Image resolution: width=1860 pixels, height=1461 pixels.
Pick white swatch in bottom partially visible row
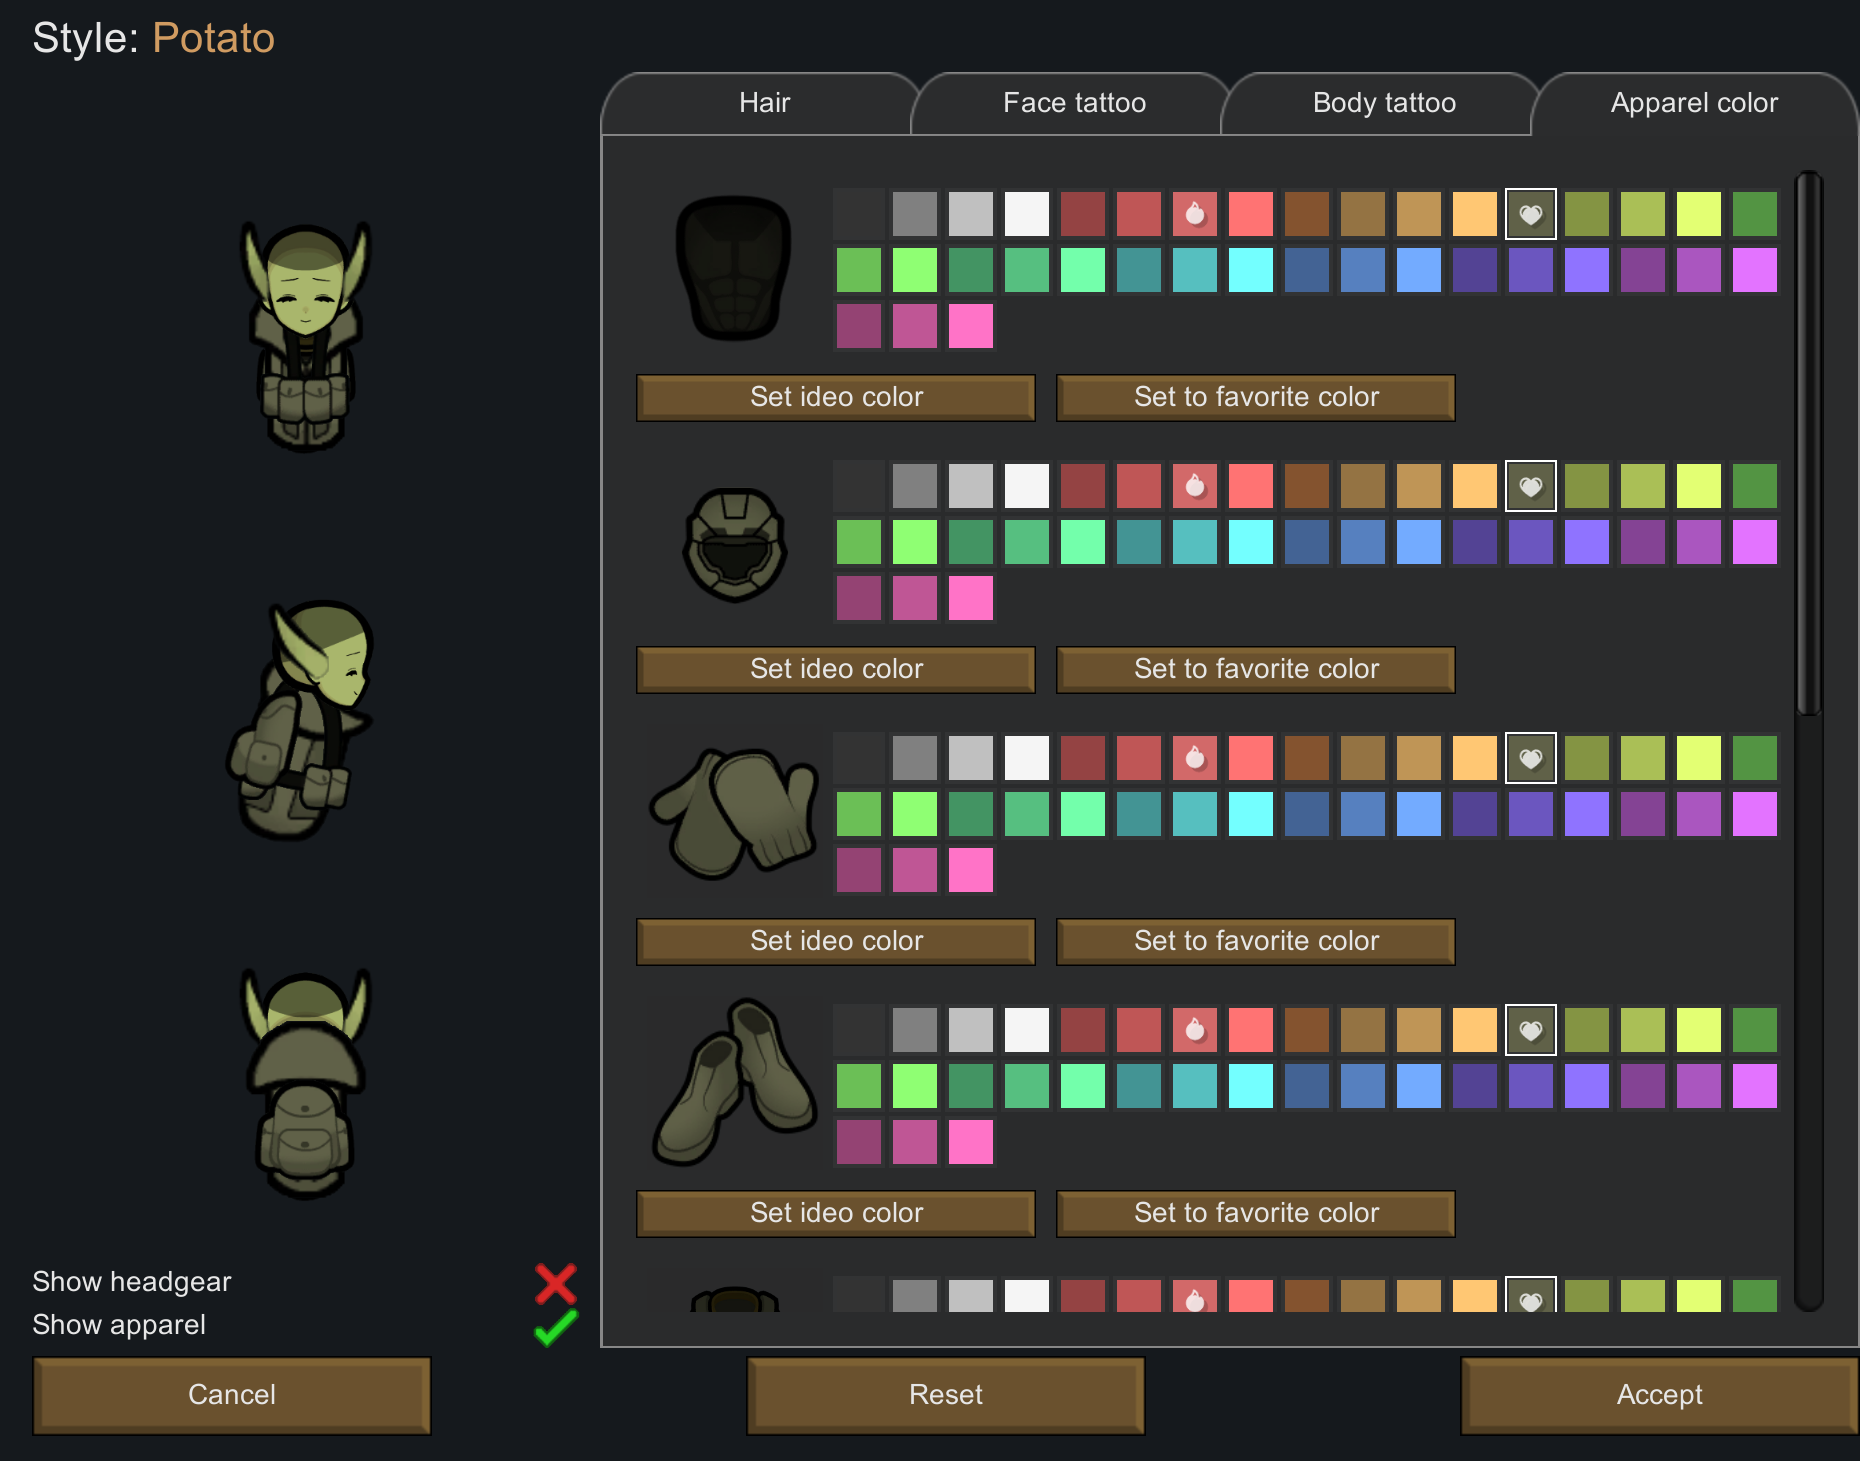1027,1296
